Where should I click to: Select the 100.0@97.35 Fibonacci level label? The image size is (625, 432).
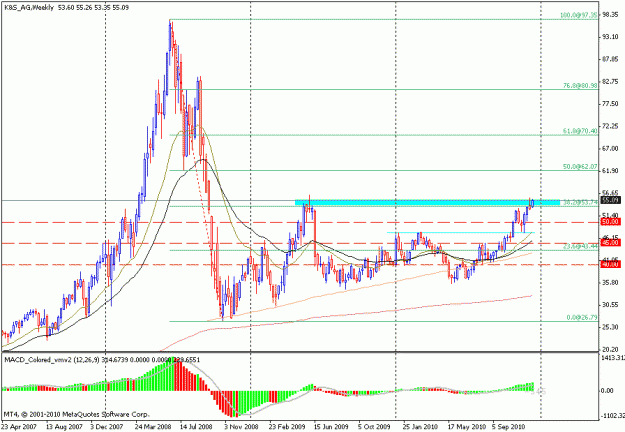click(x=578, y=15)
